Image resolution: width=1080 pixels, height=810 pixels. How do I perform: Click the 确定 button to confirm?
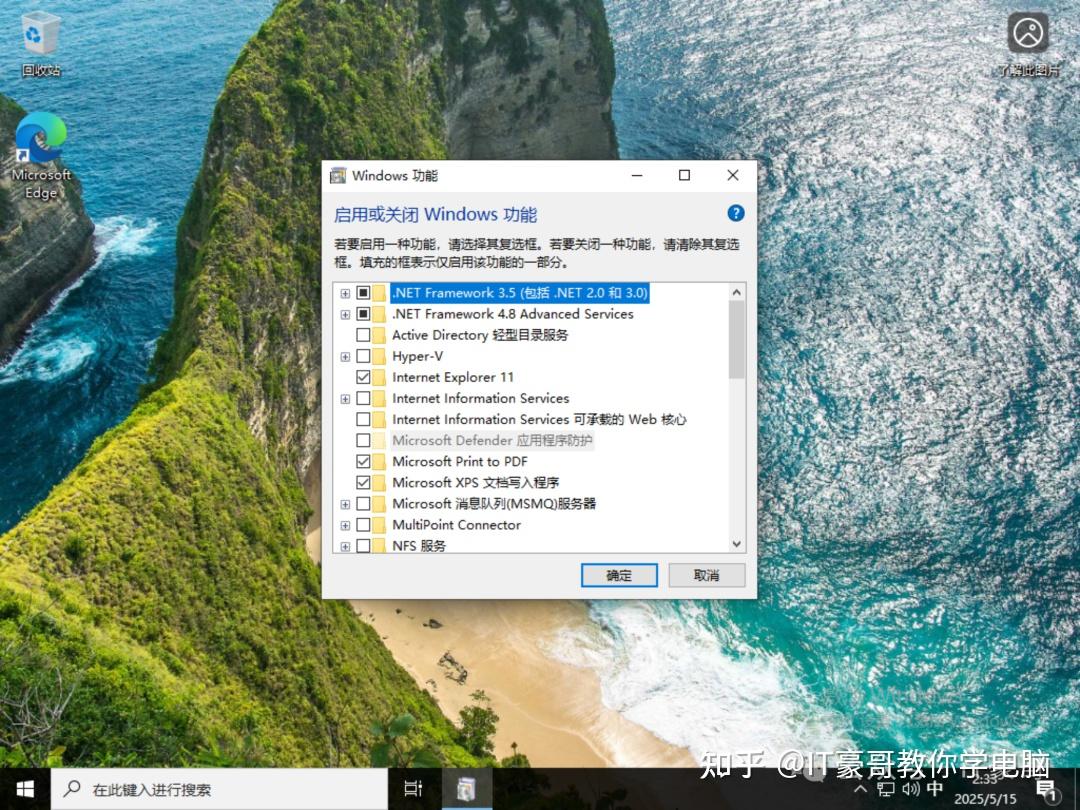tap(618, 575)
